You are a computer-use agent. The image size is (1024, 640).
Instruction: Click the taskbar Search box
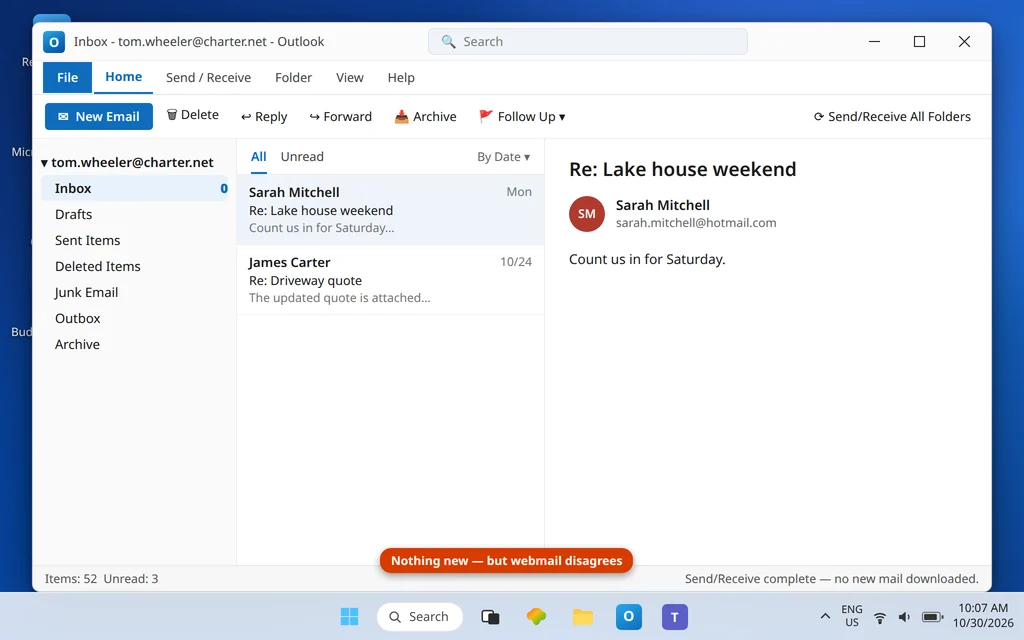420,616
